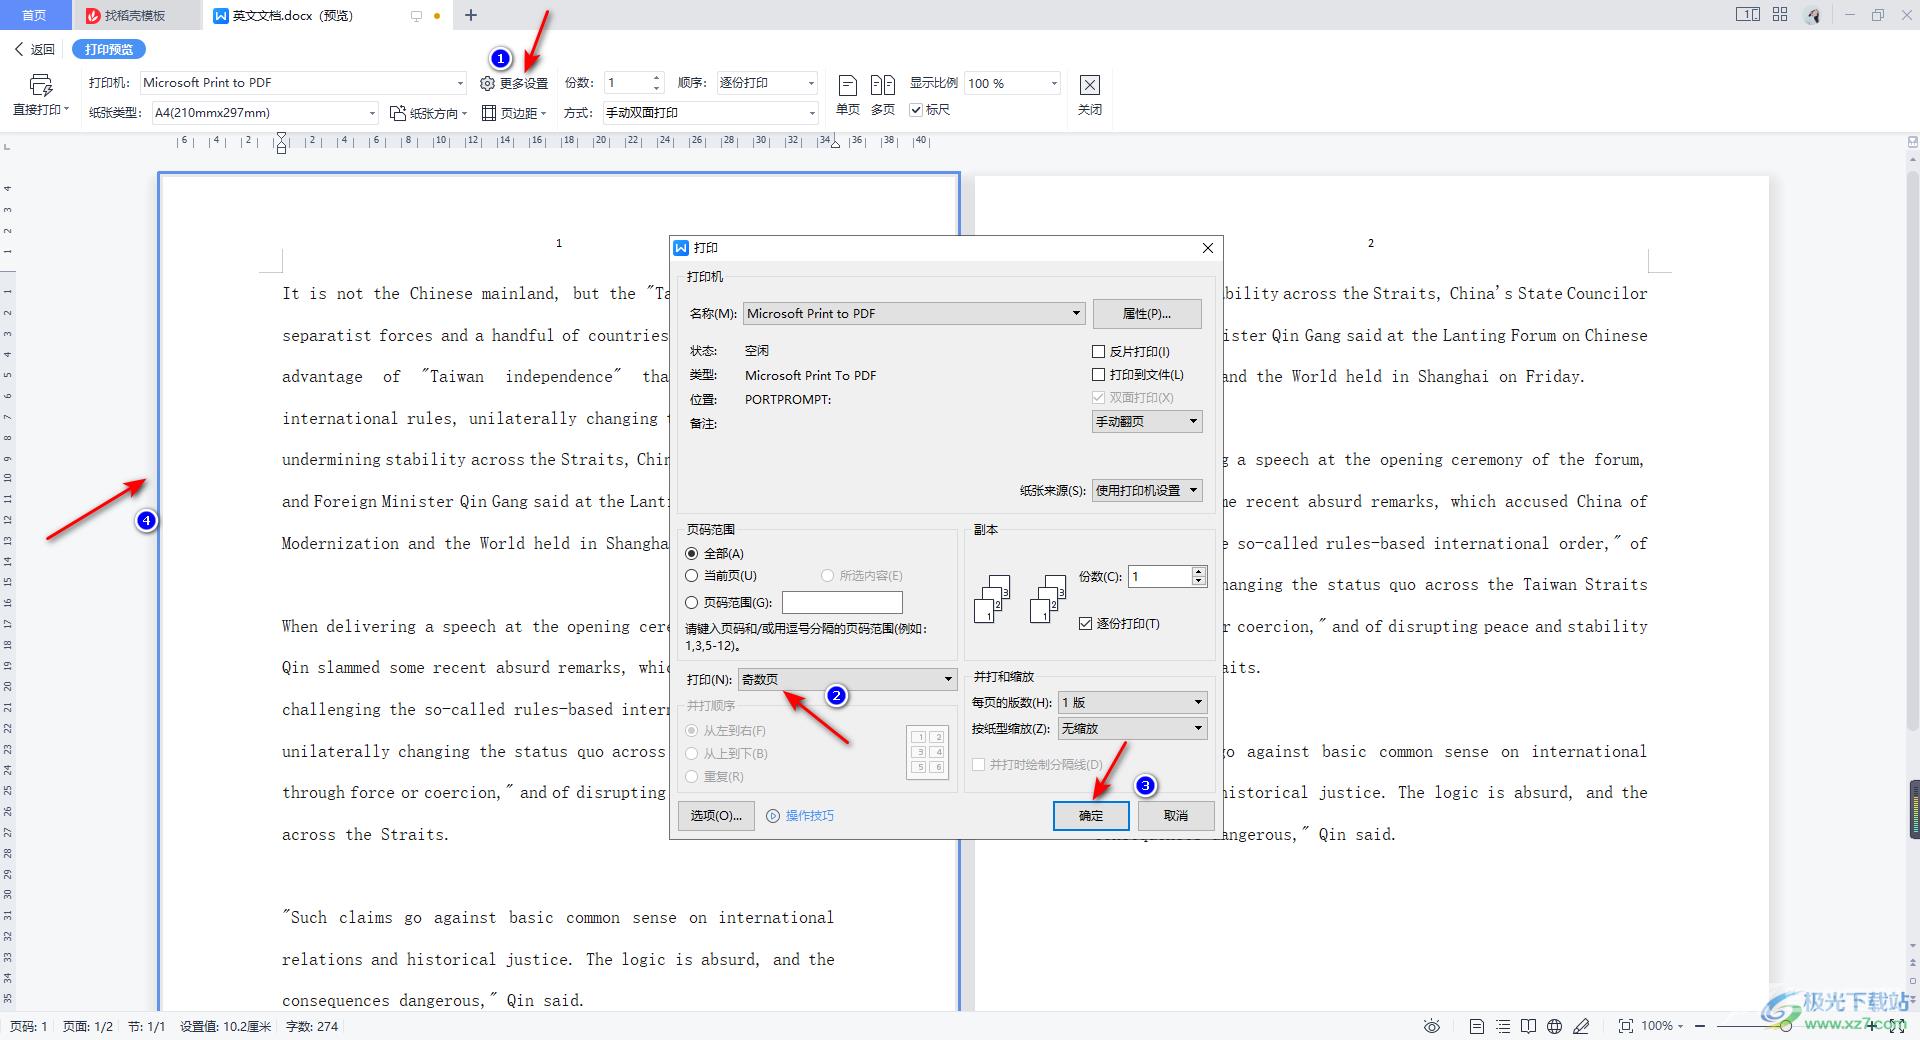
Task: Click zoom out minus in status bar
Action: tap(1700, 1026)
